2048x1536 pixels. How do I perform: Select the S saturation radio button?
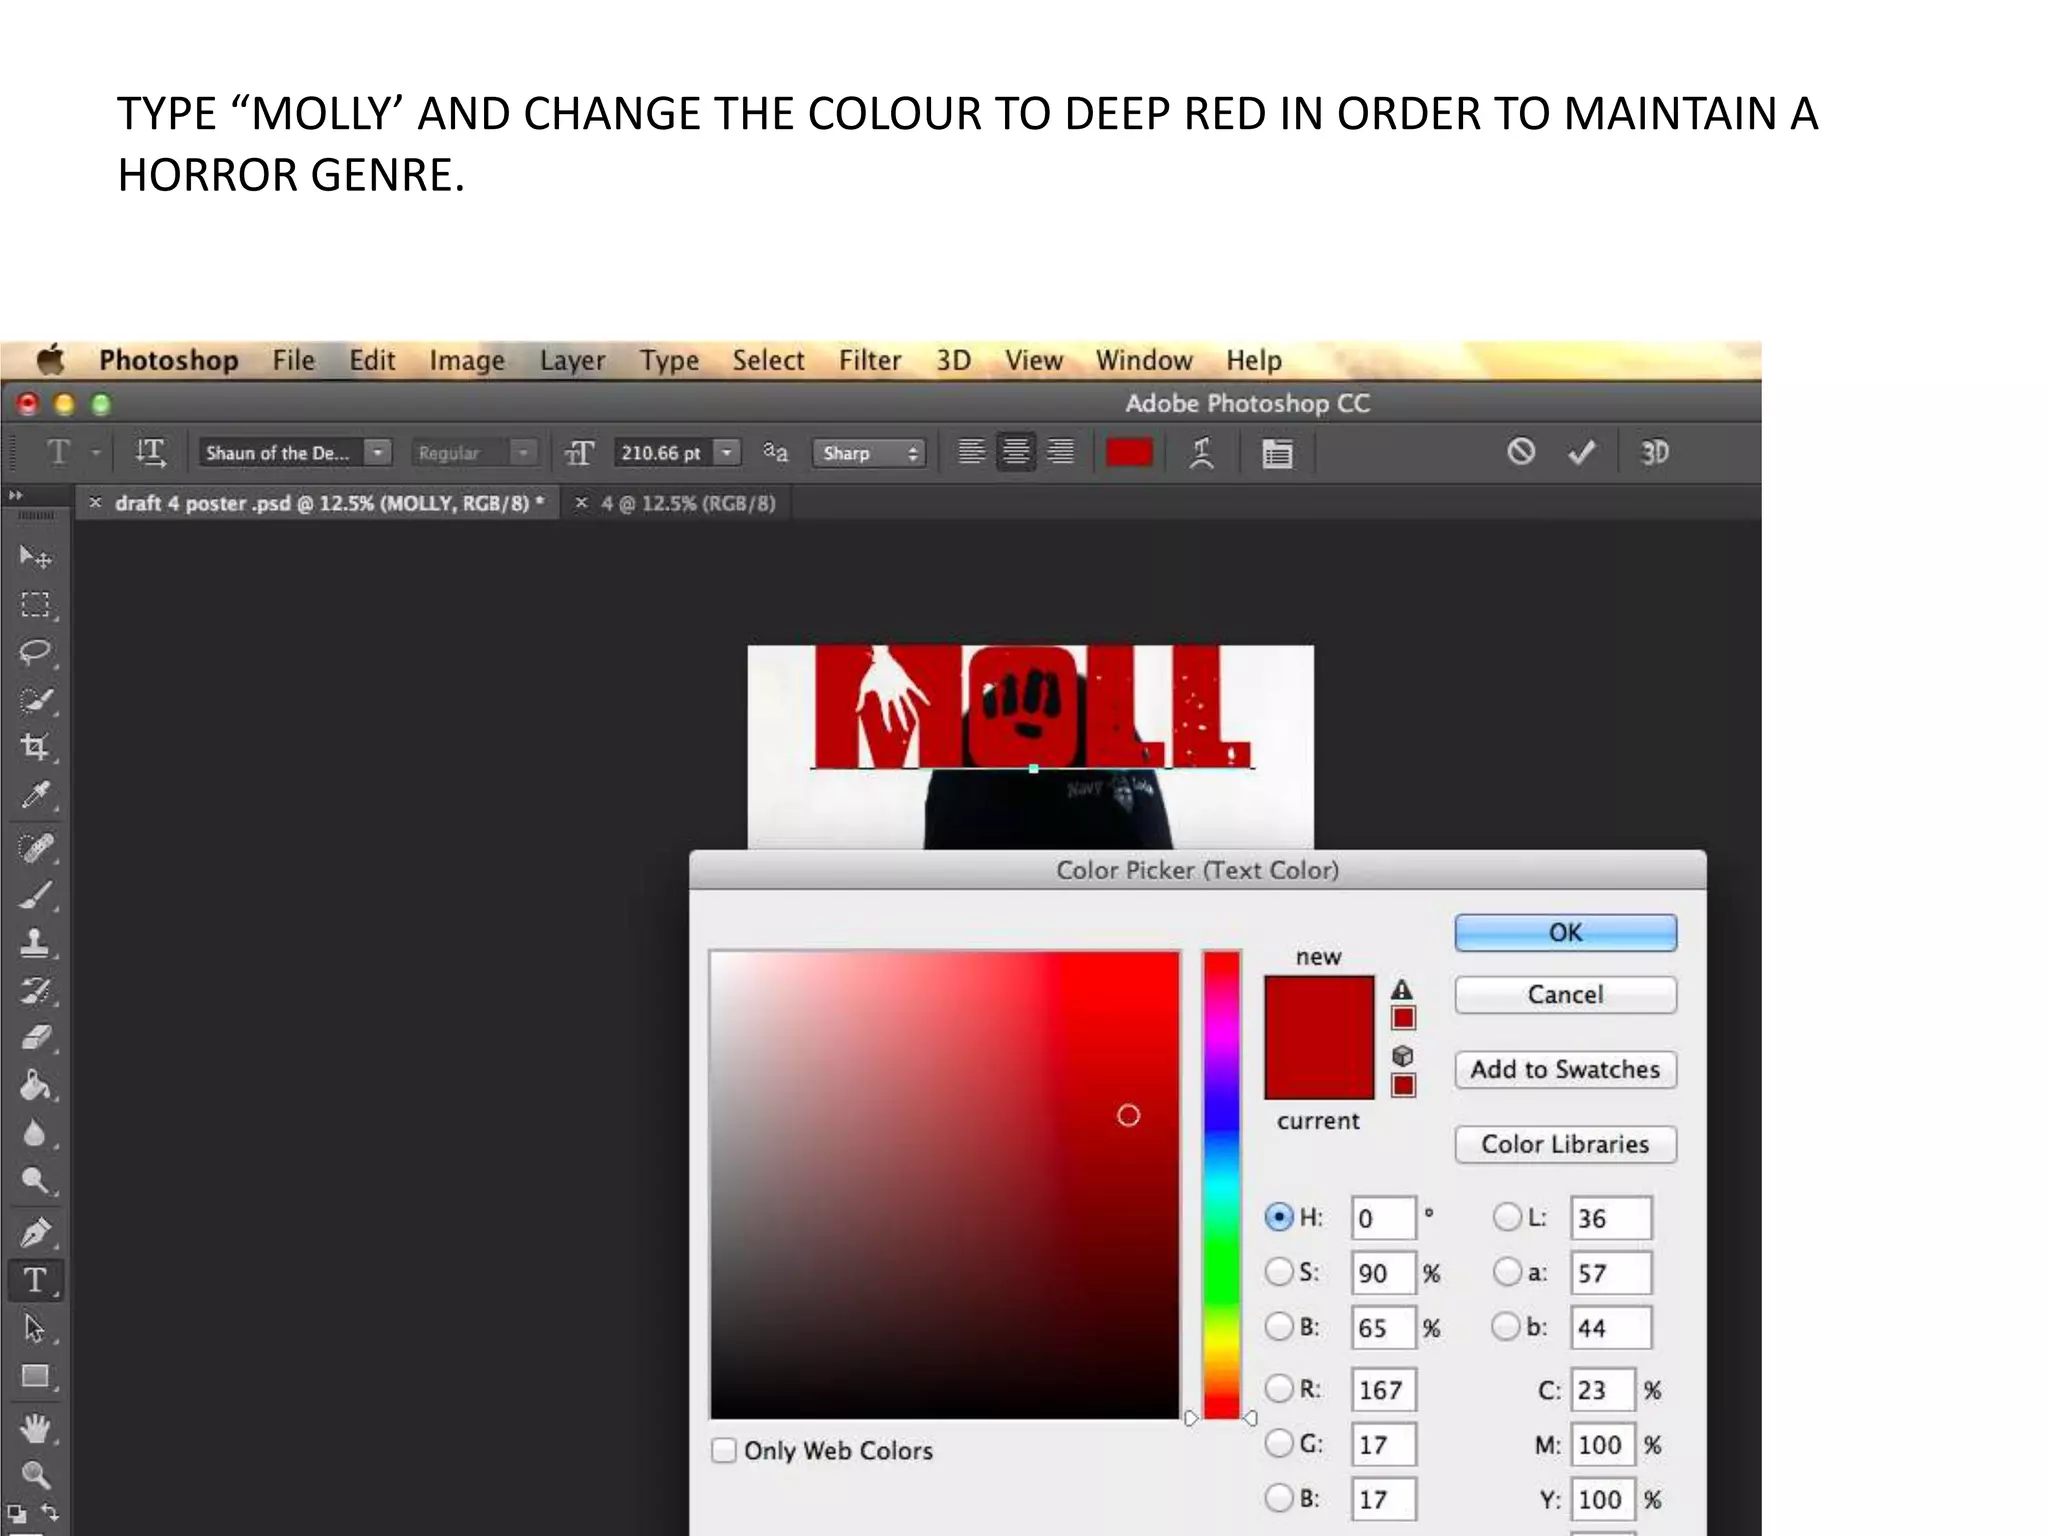(x=1279, y=1272)
